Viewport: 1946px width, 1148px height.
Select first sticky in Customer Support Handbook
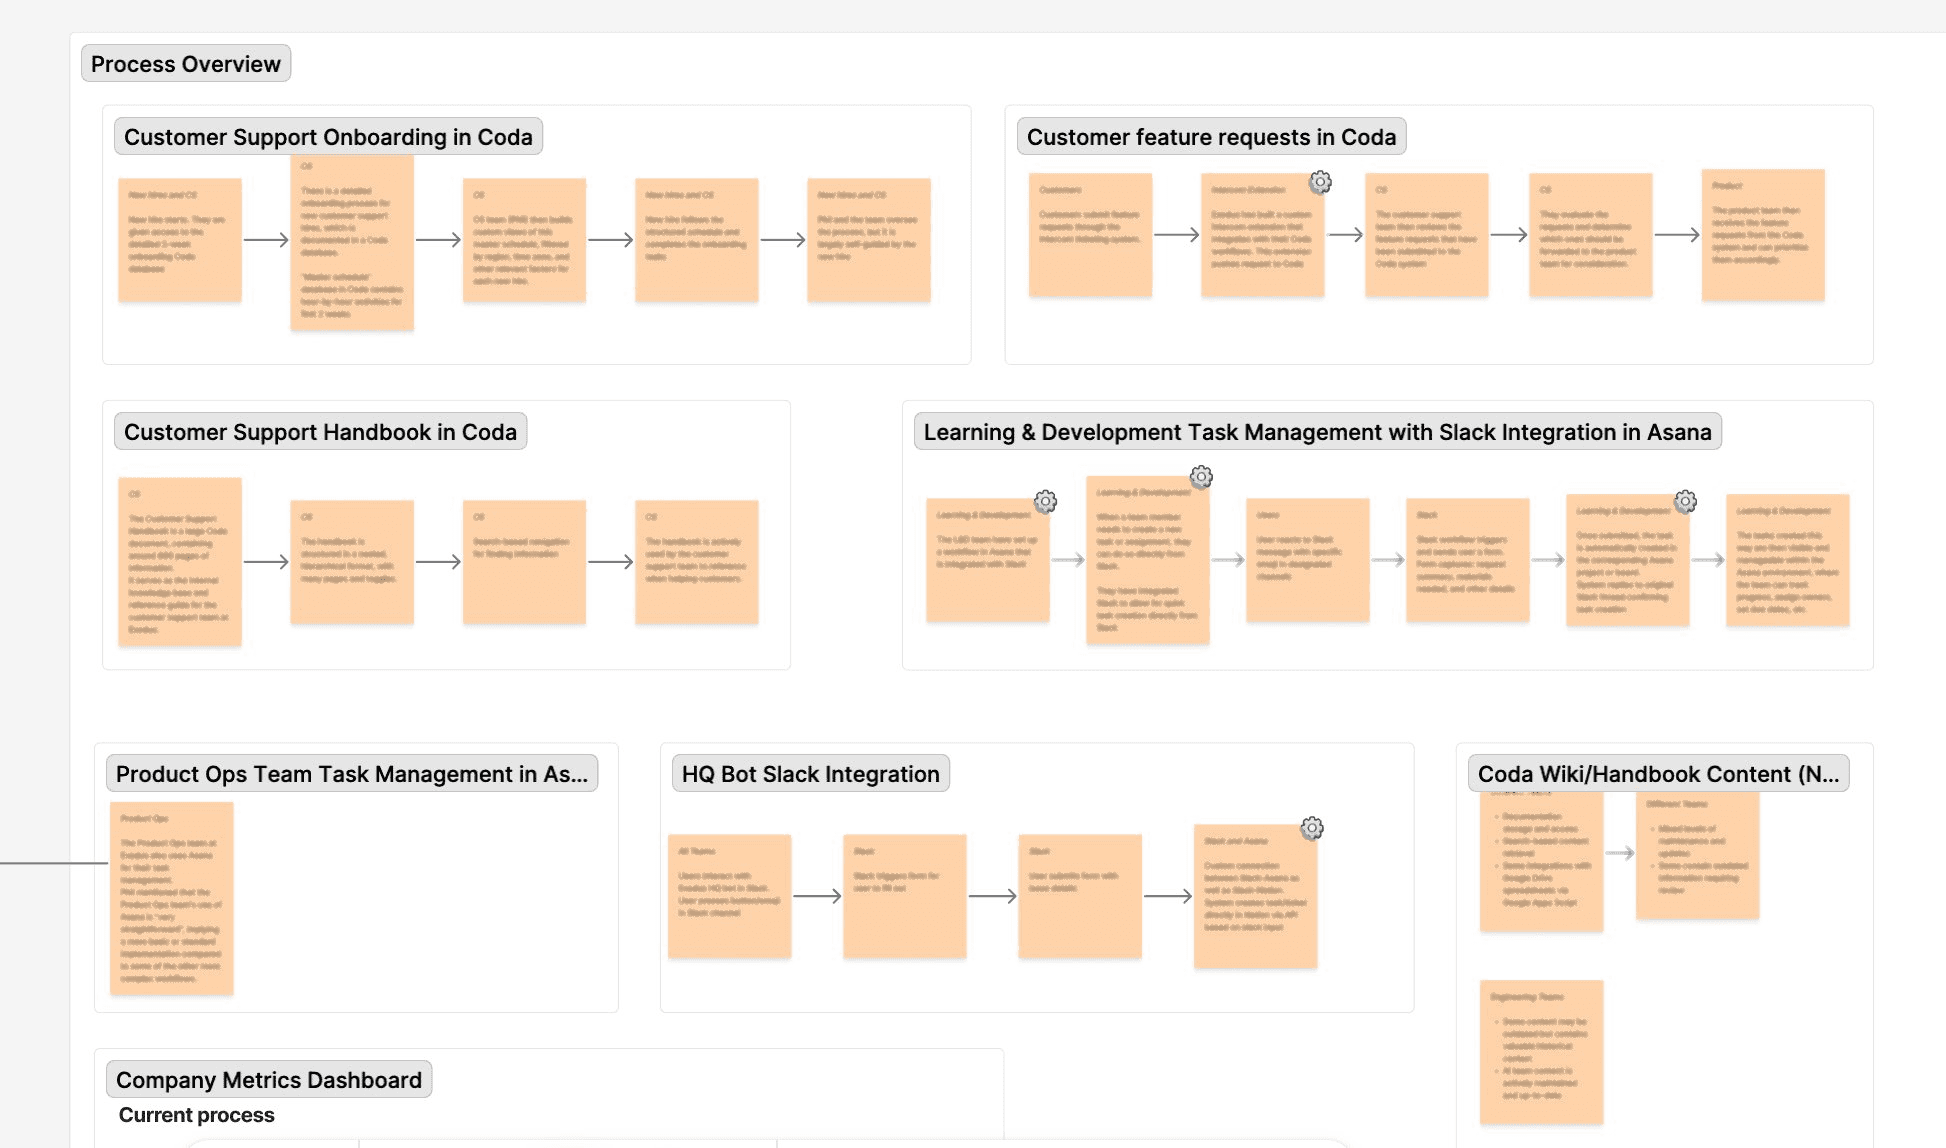[180, 562]
